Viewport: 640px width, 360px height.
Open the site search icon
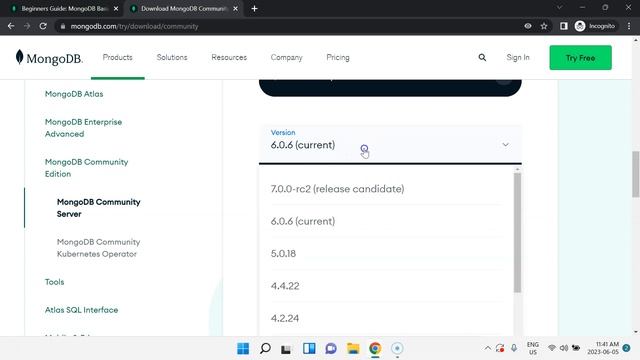point(482,58)
